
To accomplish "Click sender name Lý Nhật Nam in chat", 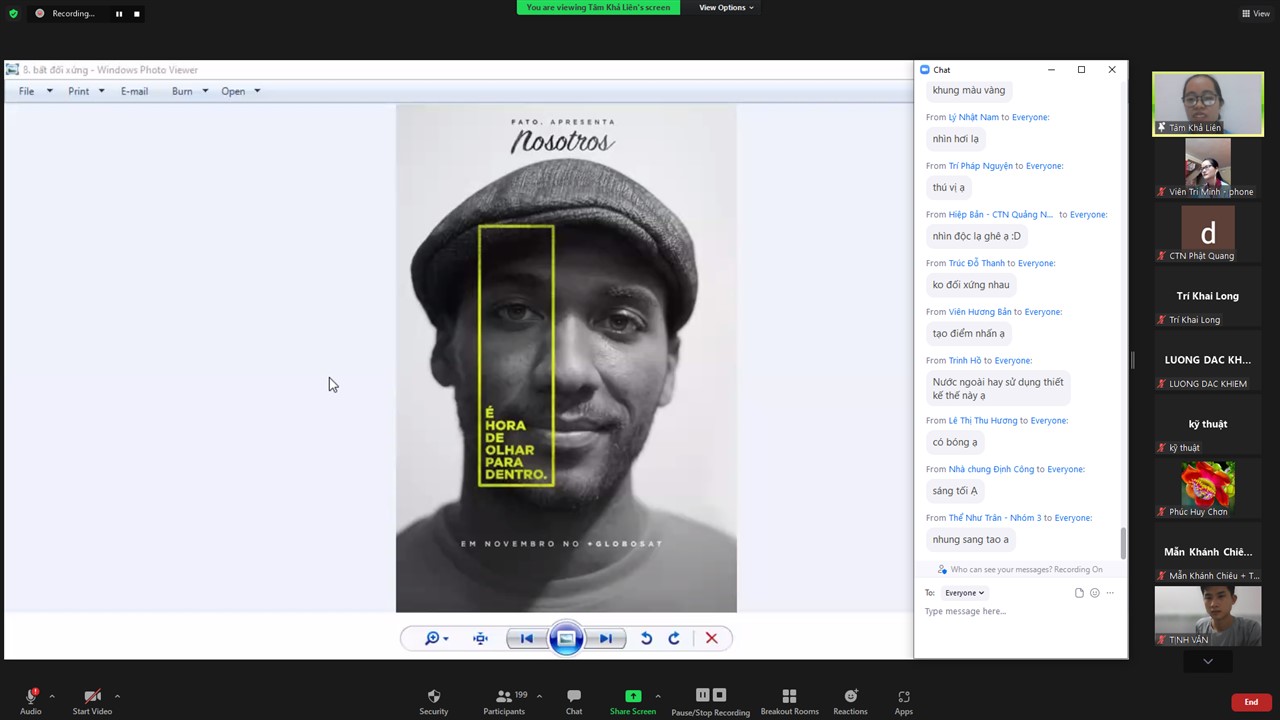I will pyautogui.click(x=974, y=117).
